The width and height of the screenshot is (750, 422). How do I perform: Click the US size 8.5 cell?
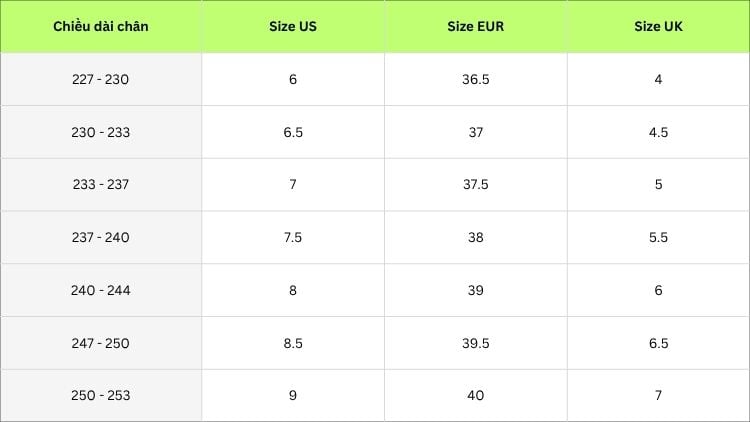coord(293,343)
